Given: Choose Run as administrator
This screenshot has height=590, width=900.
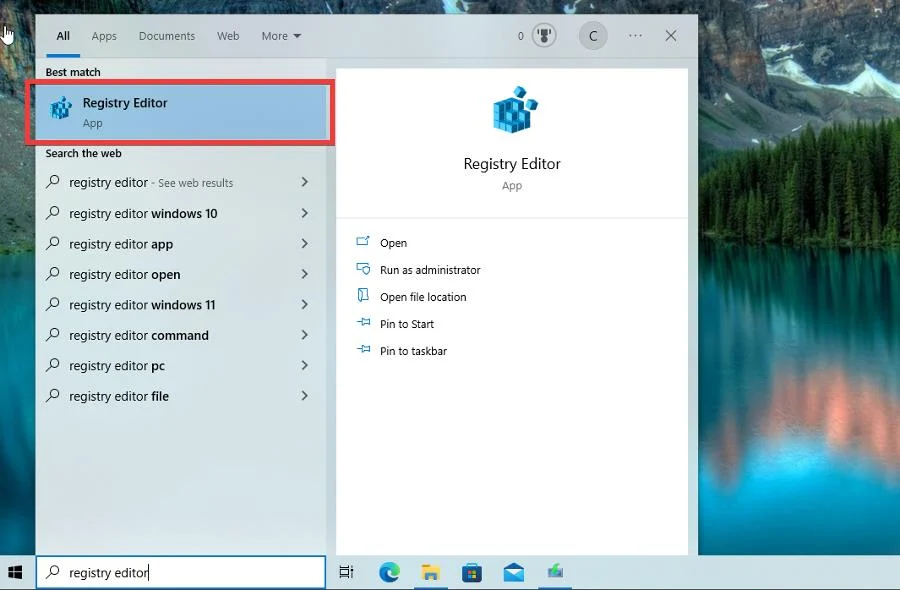Looking at the screenshot, I should pyautogui.click(x=430, y=270).
